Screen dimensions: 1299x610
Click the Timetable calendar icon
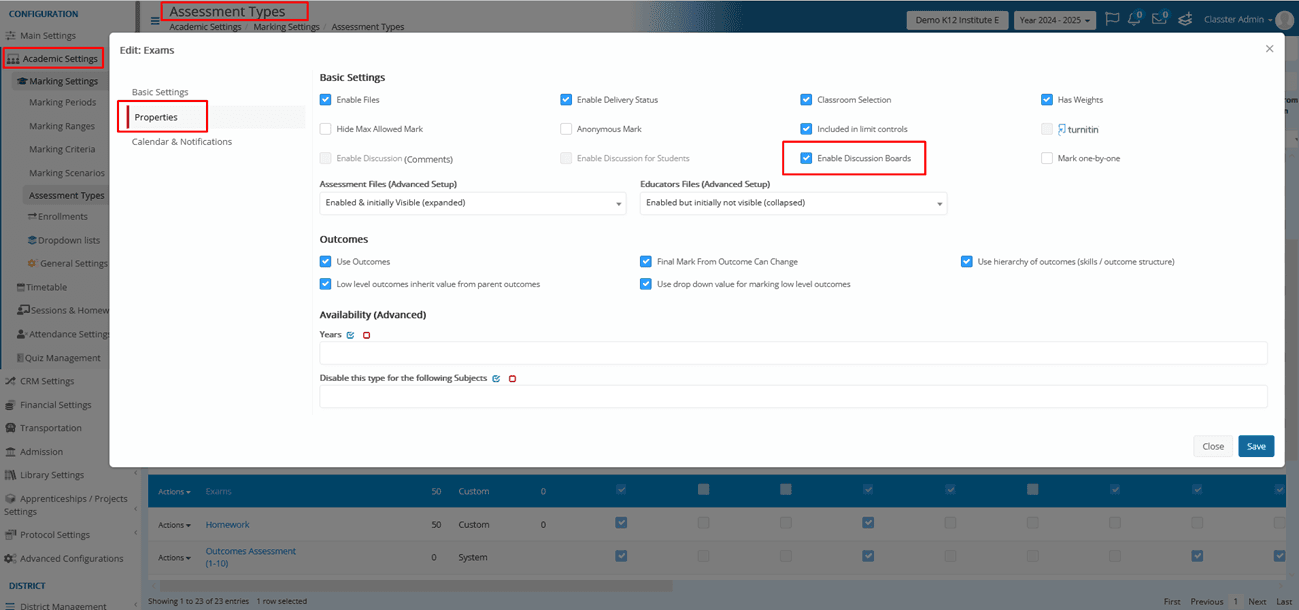point(21,287)
